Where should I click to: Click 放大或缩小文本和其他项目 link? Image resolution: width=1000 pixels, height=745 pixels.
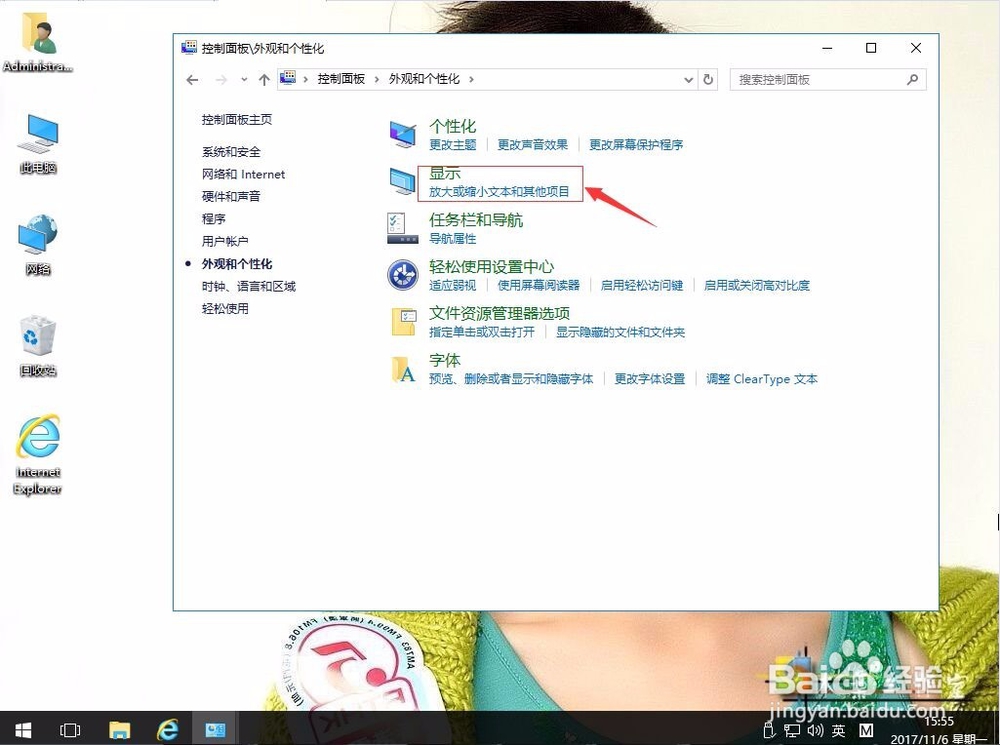(x=499, y=191)
